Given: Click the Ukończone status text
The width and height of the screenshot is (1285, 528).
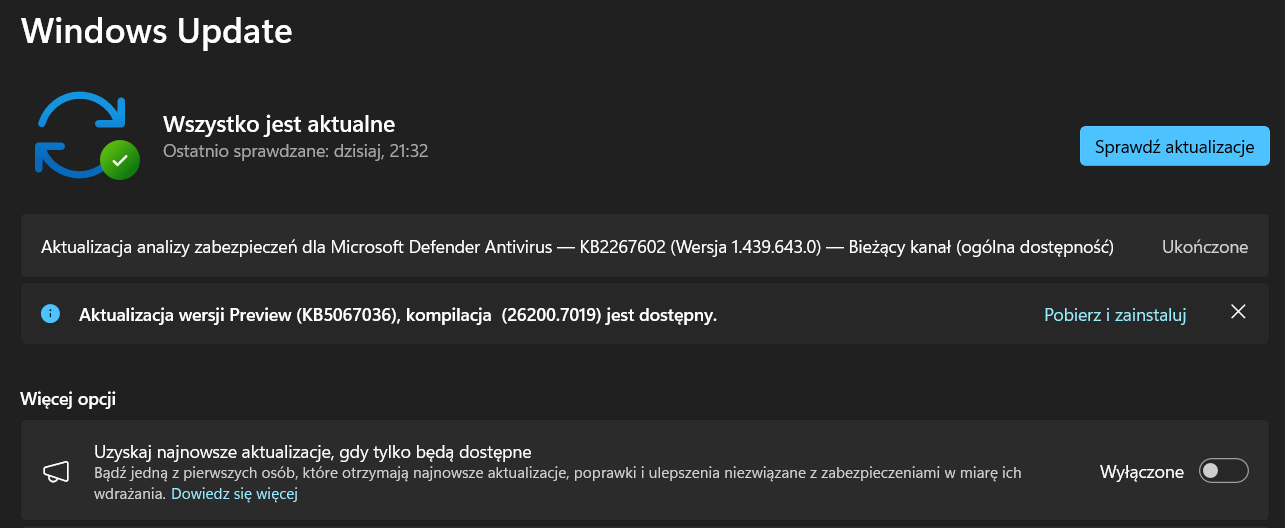Looking at the screenshot, I should point(1204,246).
